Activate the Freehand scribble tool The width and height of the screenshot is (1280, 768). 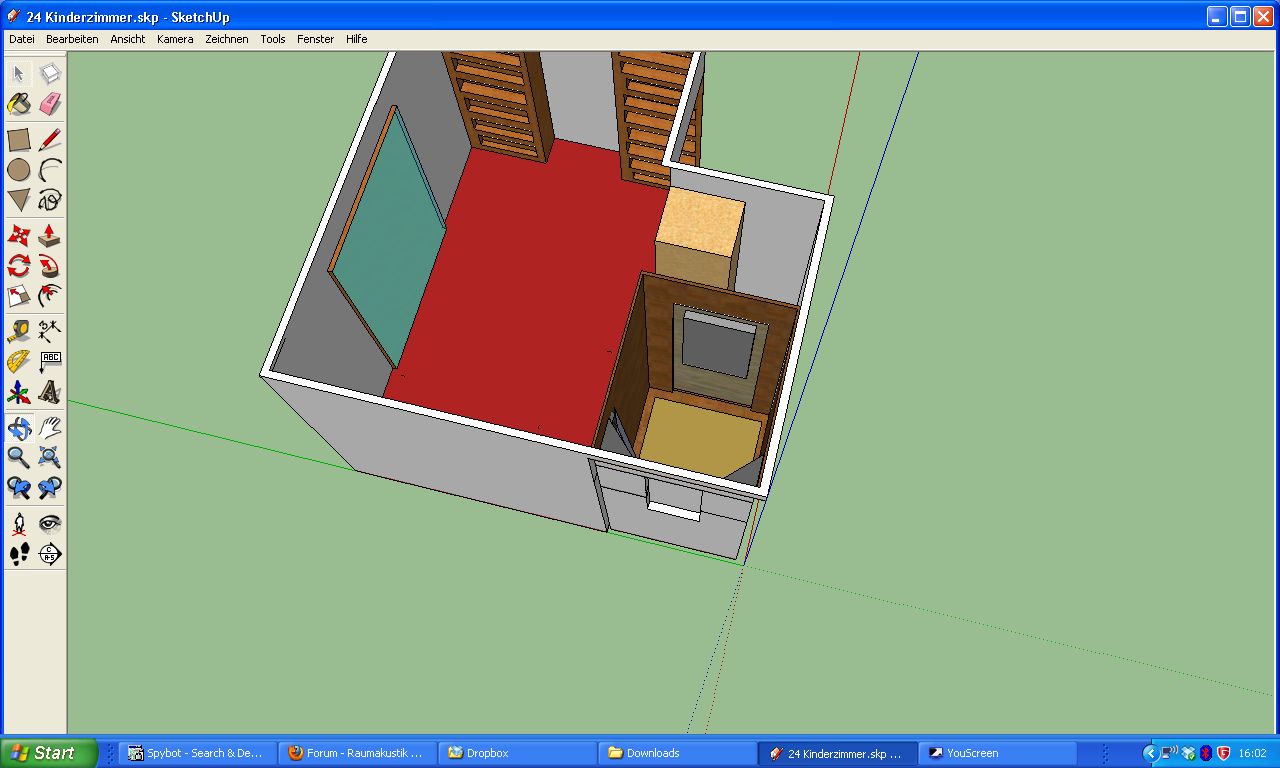50,200
